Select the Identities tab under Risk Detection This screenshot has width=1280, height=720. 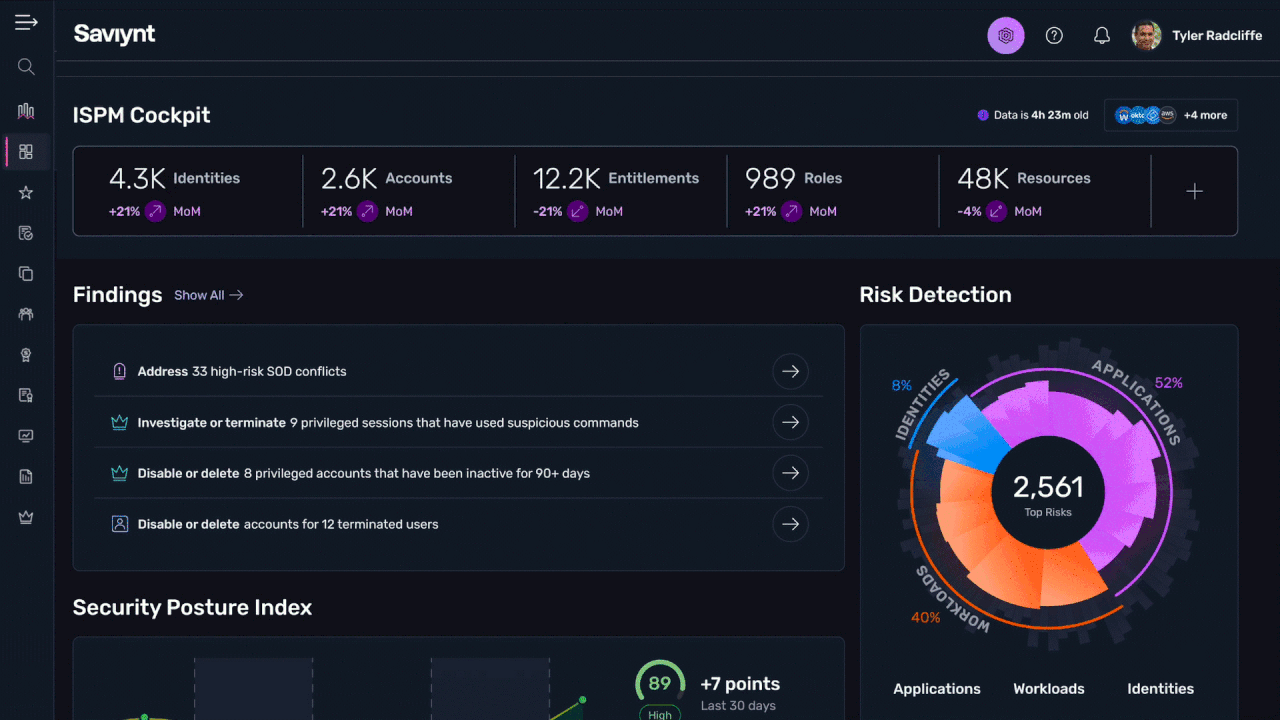(1160, 689)
